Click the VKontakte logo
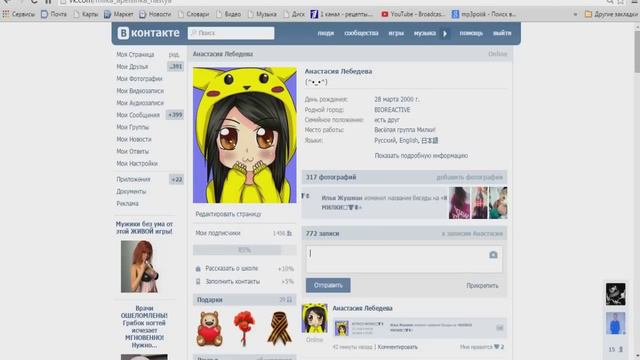The image size is (640, 360). pyautogui.click(x=149, y=33)
